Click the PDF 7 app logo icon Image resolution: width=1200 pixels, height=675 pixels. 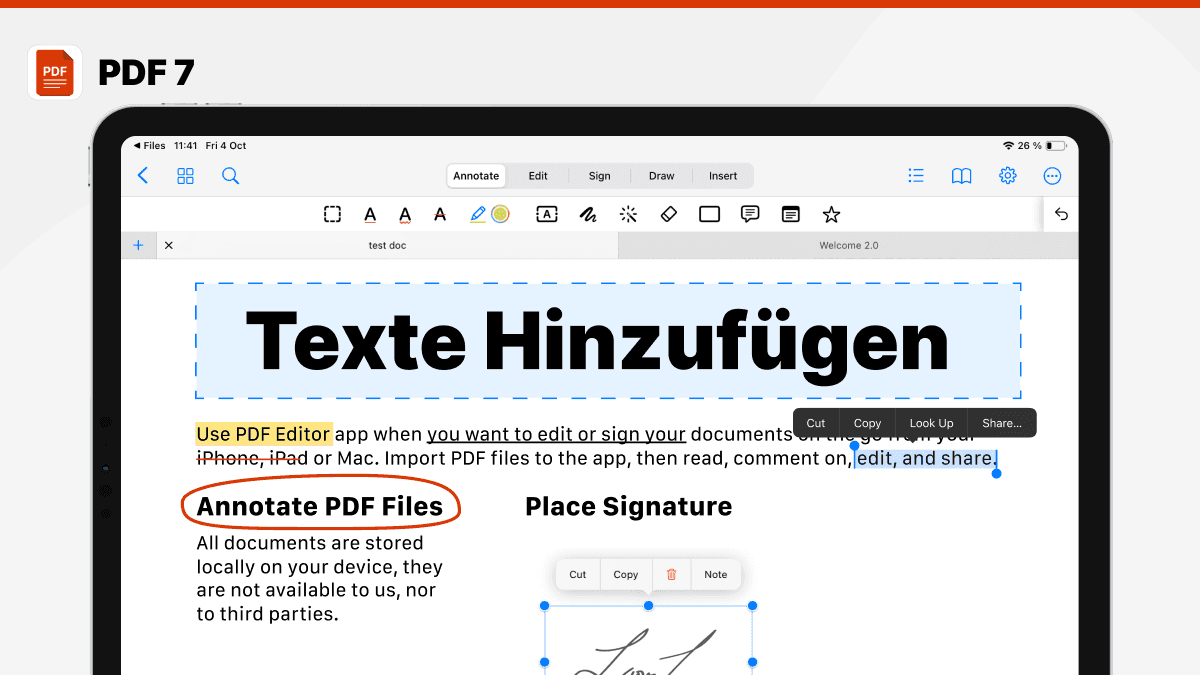pos(55,72)
